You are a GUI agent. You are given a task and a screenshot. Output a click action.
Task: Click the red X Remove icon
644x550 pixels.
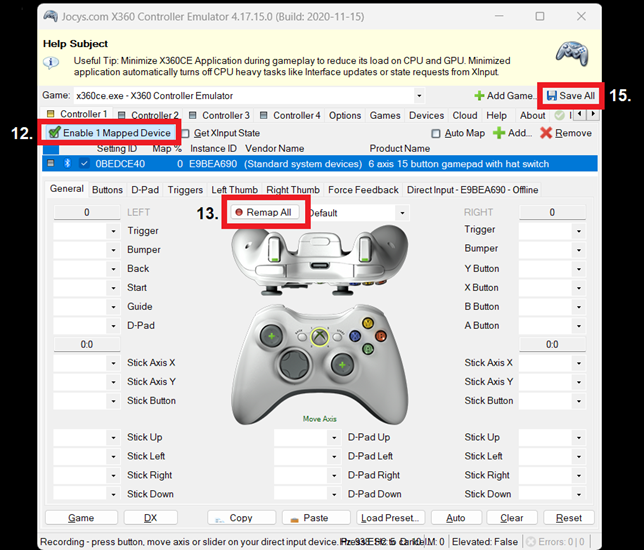(x=546, y=133)
